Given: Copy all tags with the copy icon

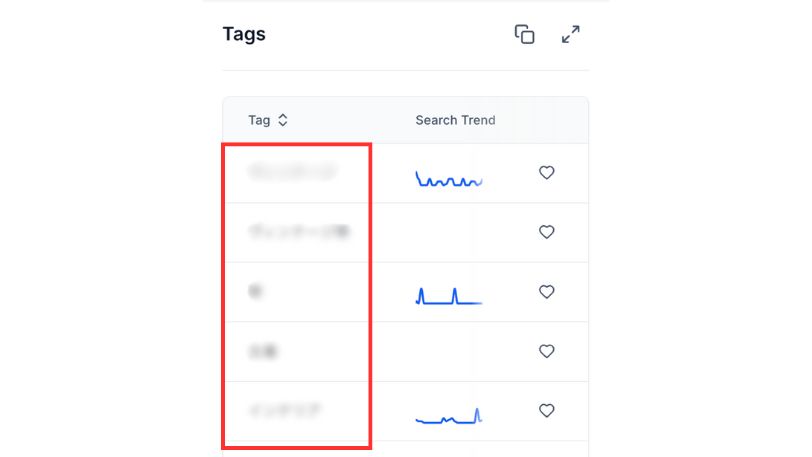Looking at the screenshot, I should pyautogui.click(x=524, y=35).
